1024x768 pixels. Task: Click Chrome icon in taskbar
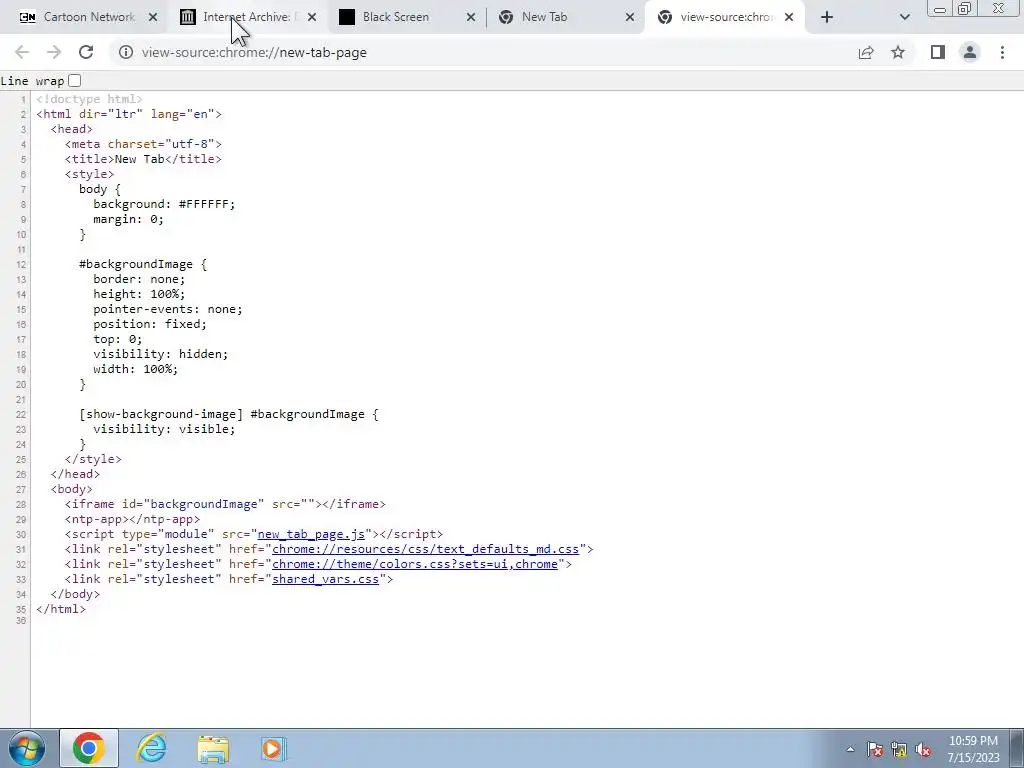pos(89,748)
